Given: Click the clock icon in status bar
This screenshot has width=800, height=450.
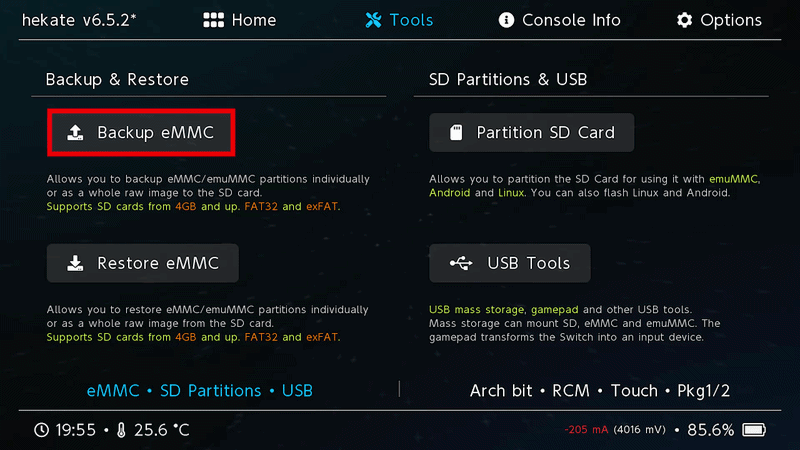Looking at the screenshot, I should 41,430.
